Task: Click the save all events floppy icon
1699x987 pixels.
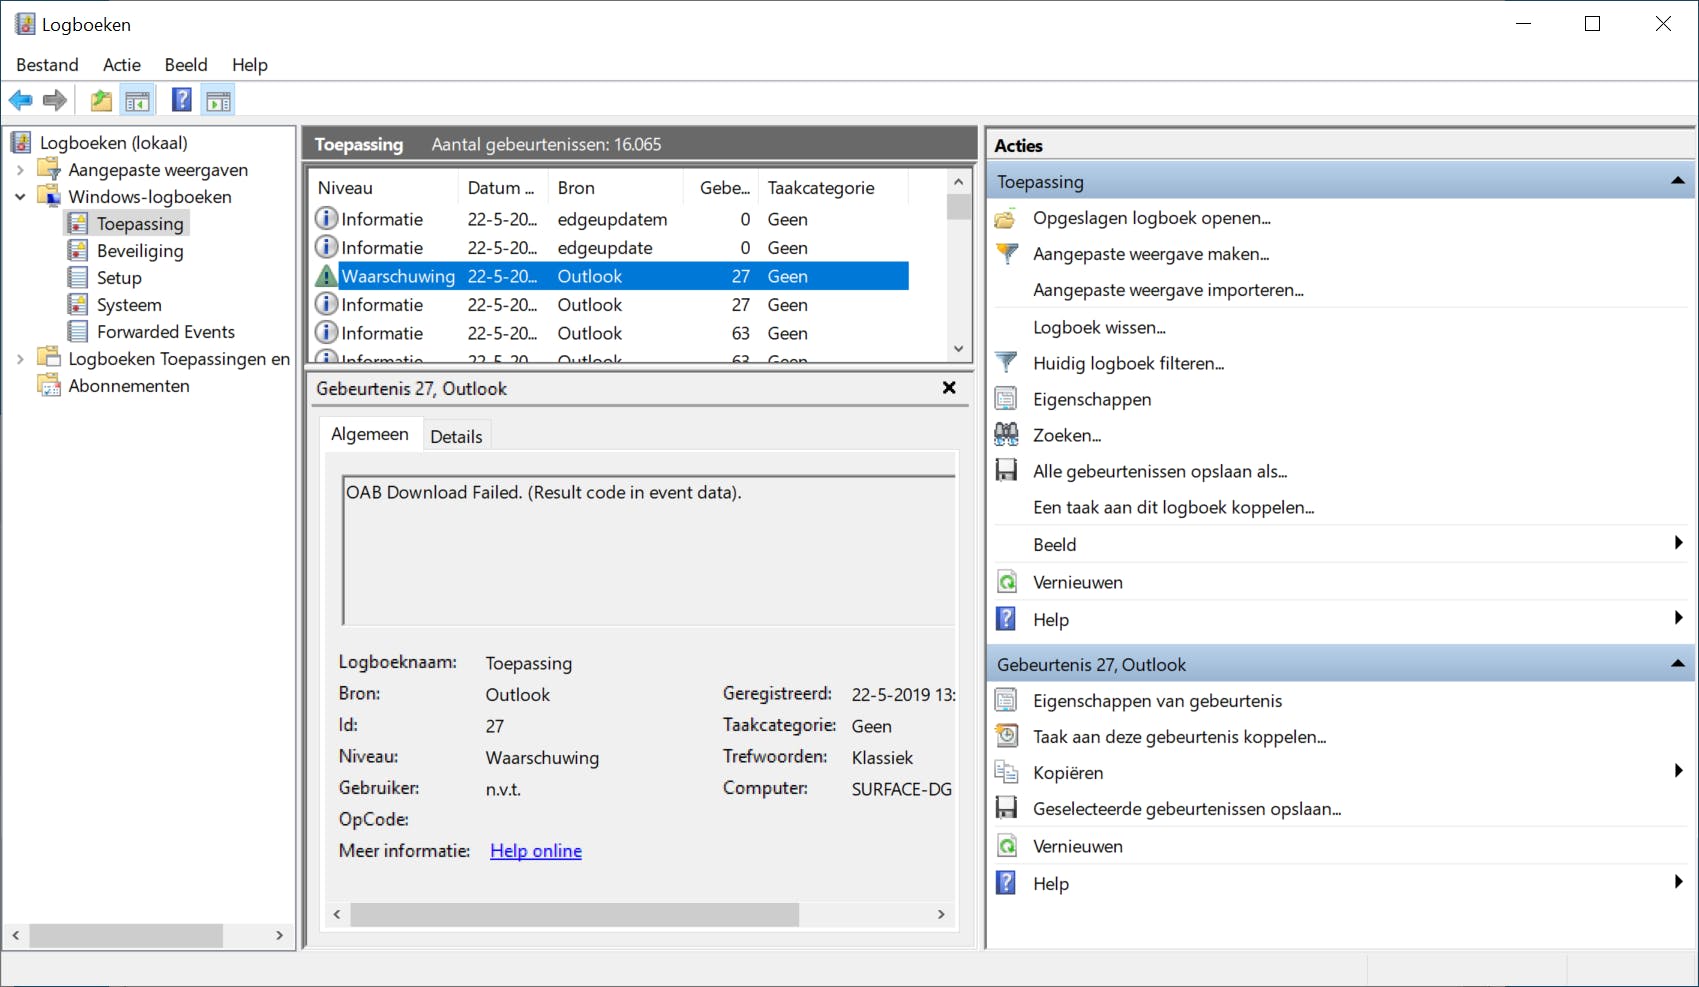Action: (1006, 471)
